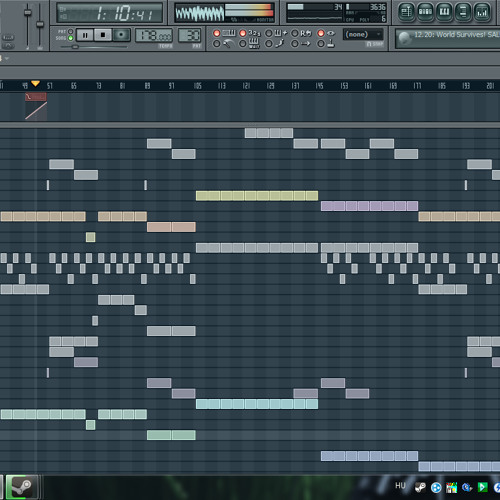Click the 178.000 tempo display

pyautogui.click(x=154, y=35)
